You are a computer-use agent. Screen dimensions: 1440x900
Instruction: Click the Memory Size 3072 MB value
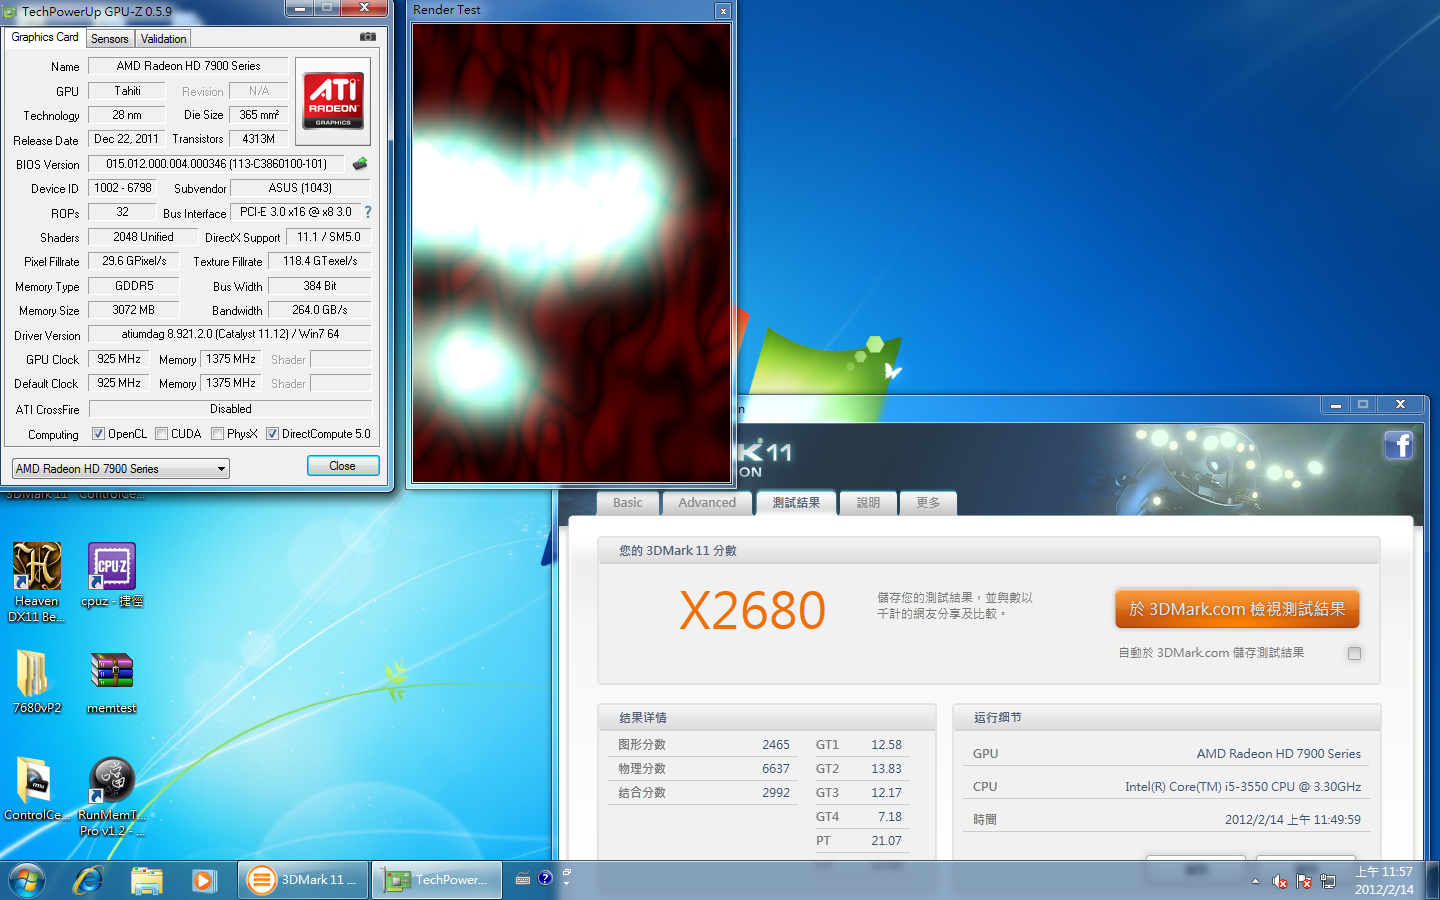pyautogui.click(x=133, y=310)
